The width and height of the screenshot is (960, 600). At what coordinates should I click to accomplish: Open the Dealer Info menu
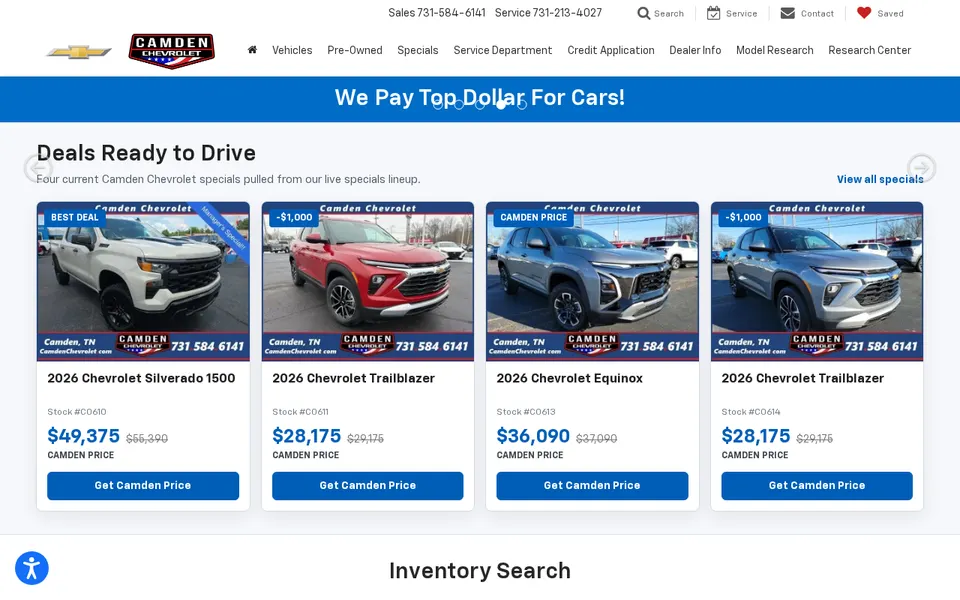click(x=695, y=50)
